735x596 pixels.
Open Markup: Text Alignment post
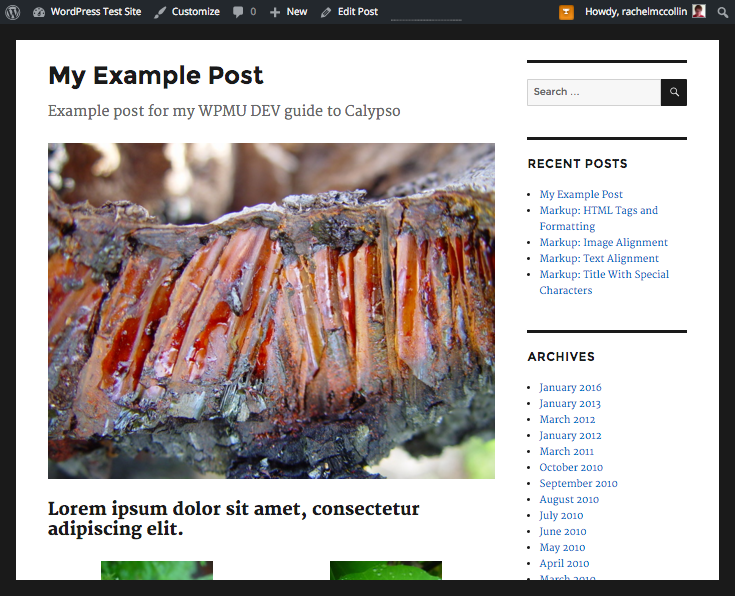pyautogui.click(x=599, y=258)
